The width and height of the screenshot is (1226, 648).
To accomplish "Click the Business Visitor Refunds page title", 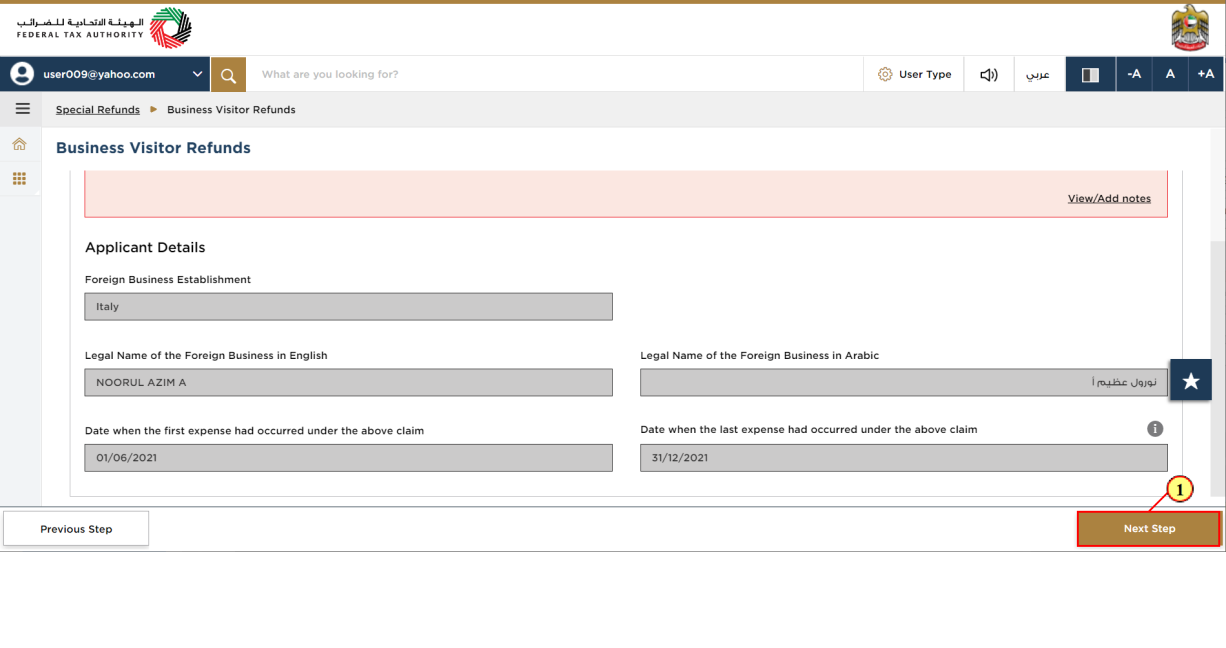I will [x=153, y=148].
